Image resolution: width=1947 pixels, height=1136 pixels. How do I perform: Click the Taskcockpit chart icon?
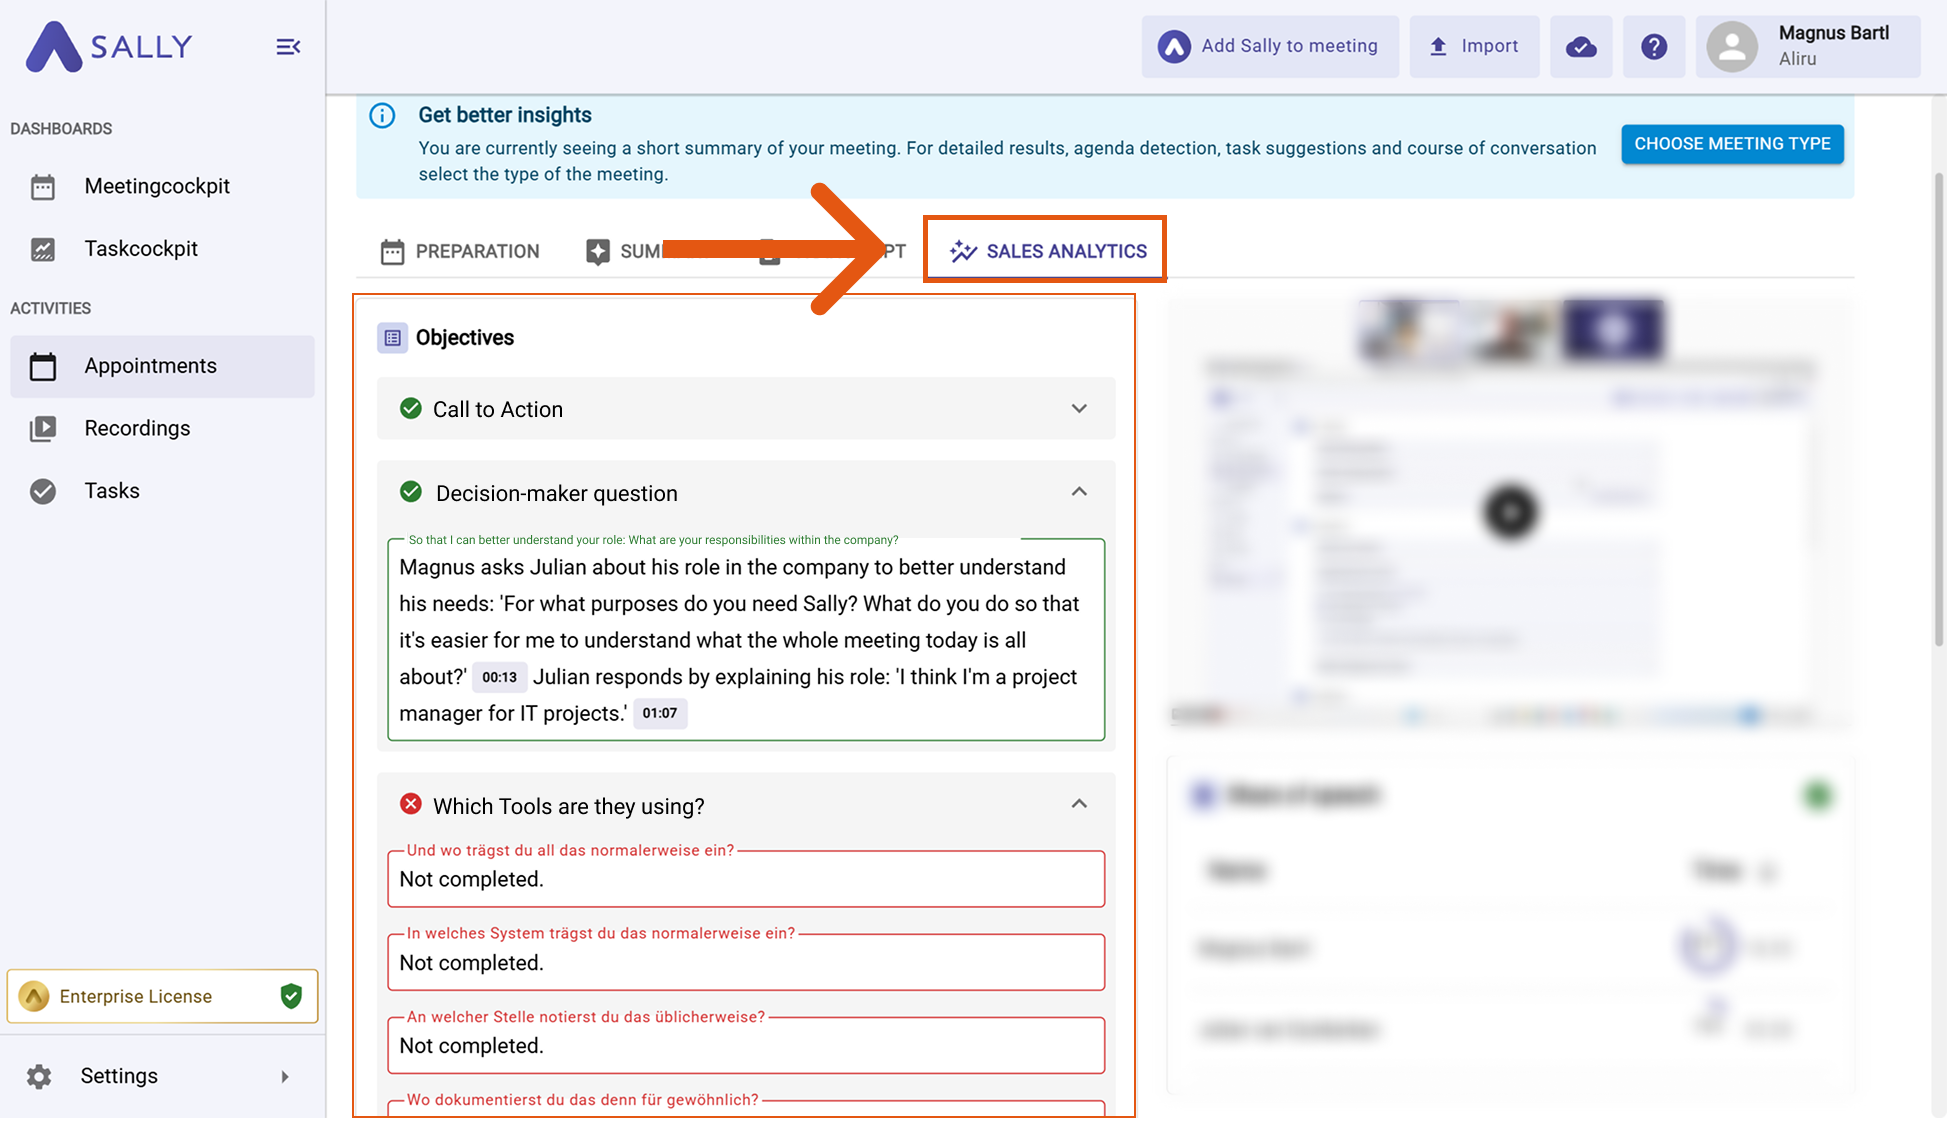click(43, 249)
